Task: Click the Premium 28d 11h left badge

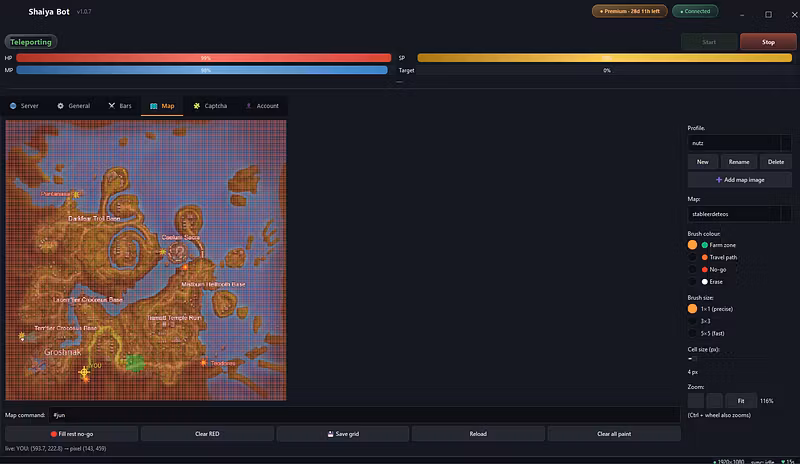Action: click(x=630, y=11)
